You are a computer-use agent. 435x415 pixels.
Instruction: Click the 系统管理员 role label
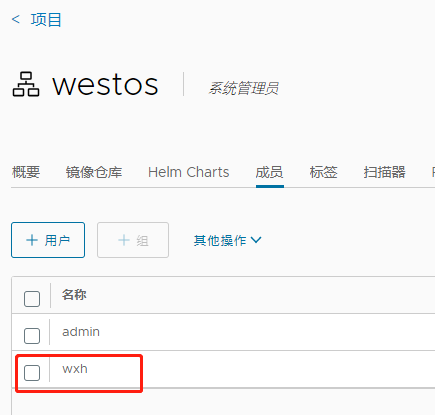pyautogui.click(x=244, y=88)
